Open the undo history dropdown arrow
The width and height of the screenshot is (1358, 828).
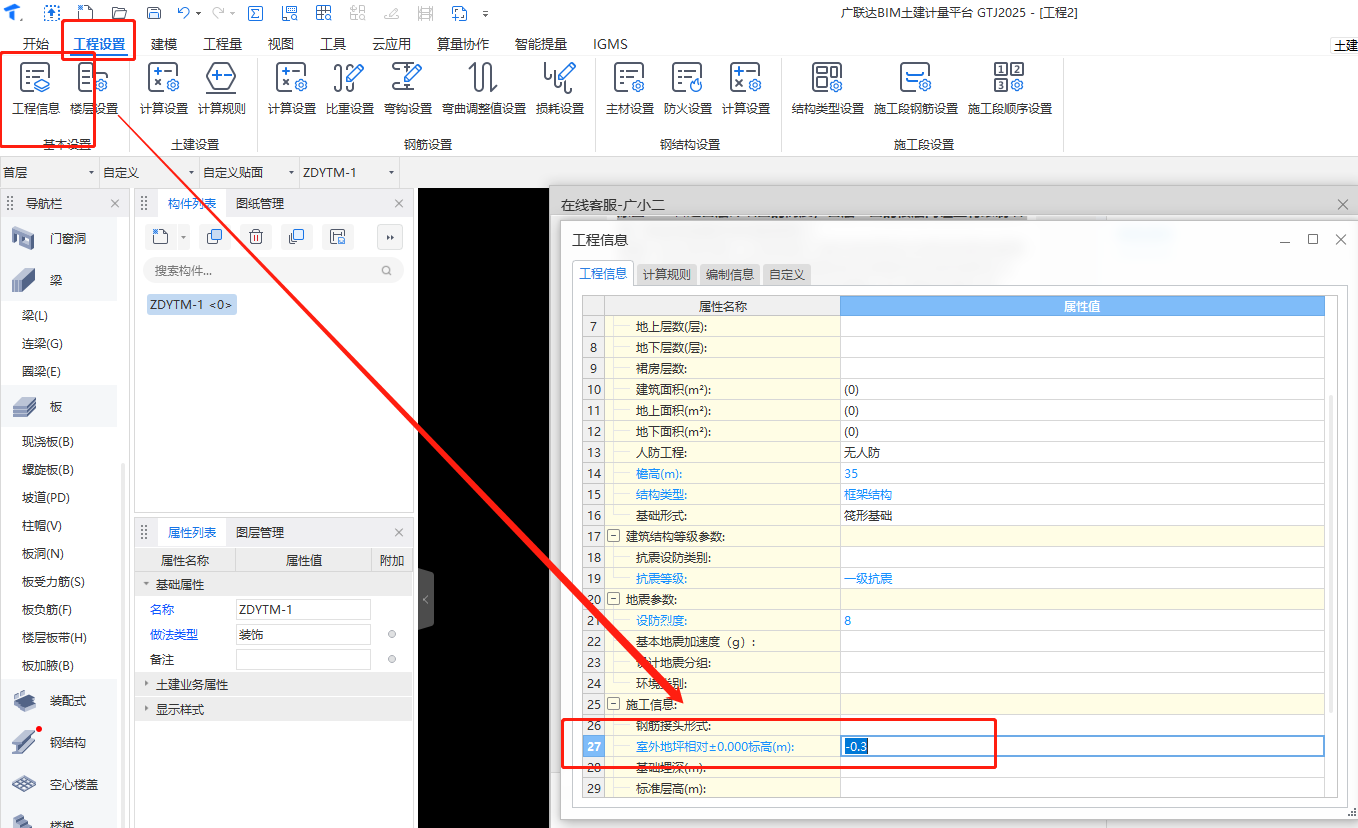199,14
